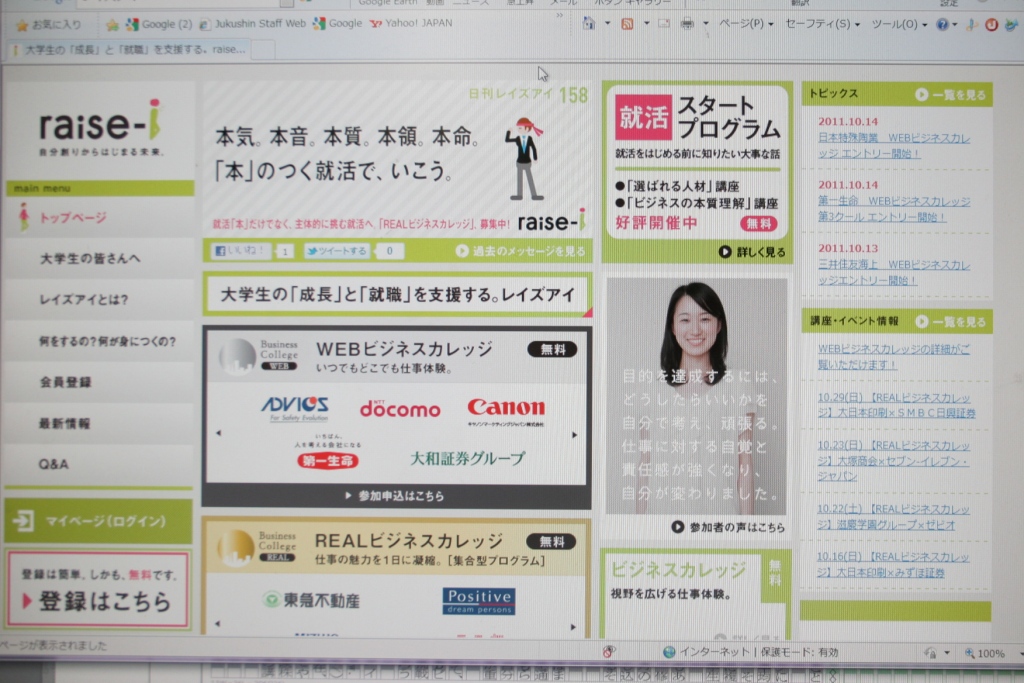The width and height of the screenshot is (1024, 683).
Task: Open WEBビジネスカレッジの詳細 event link
Action: (x=894, y=357)
